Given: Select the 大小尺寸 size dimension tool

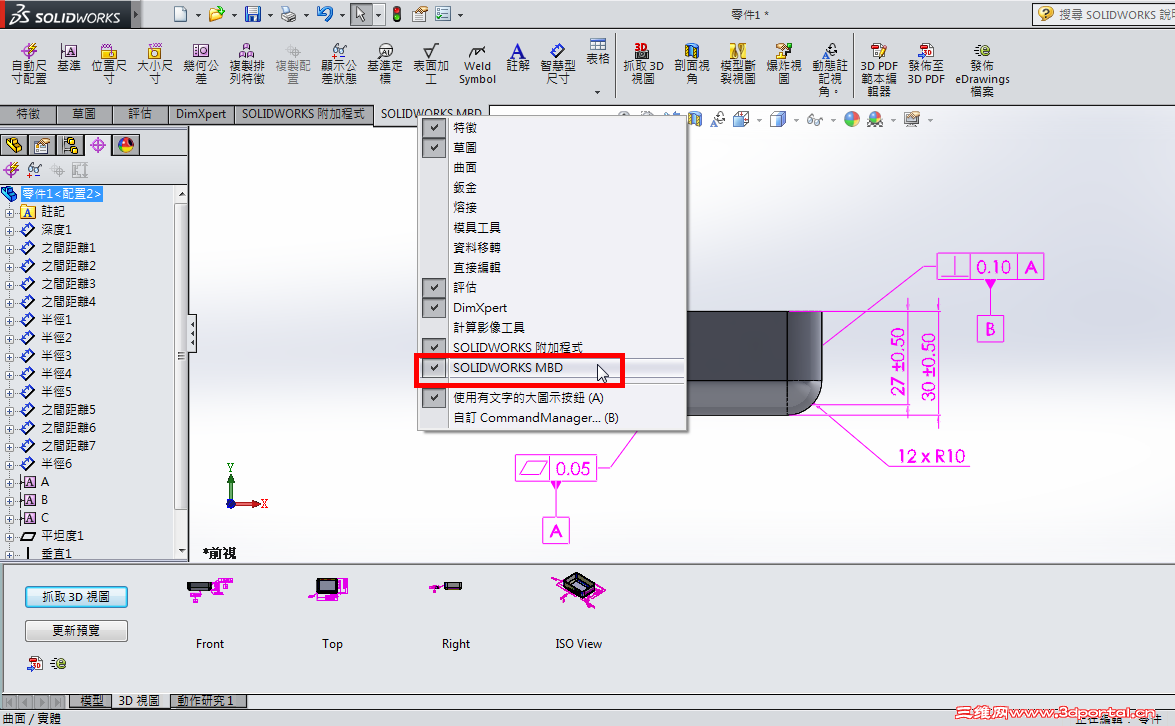Looking at the screenshot, I should coord(154,64).
